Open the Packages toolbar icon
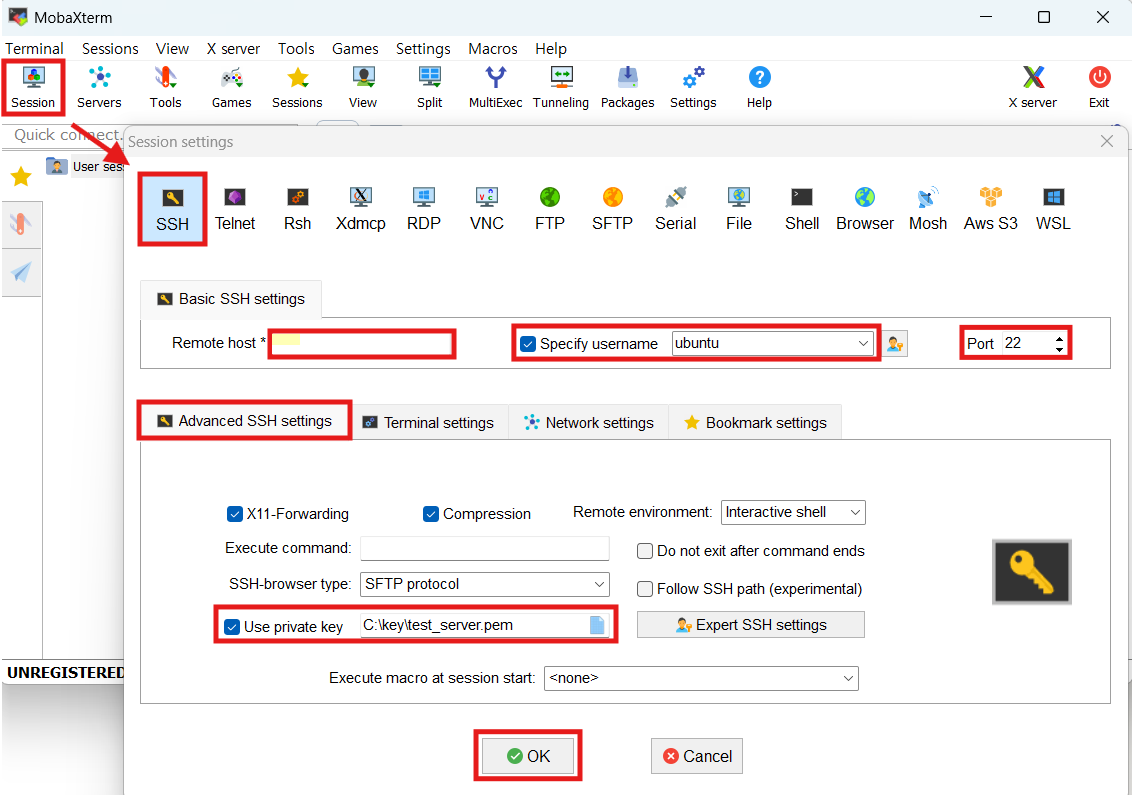The height and width of the screenshot is (795, 1132). [x=627, y=87]
